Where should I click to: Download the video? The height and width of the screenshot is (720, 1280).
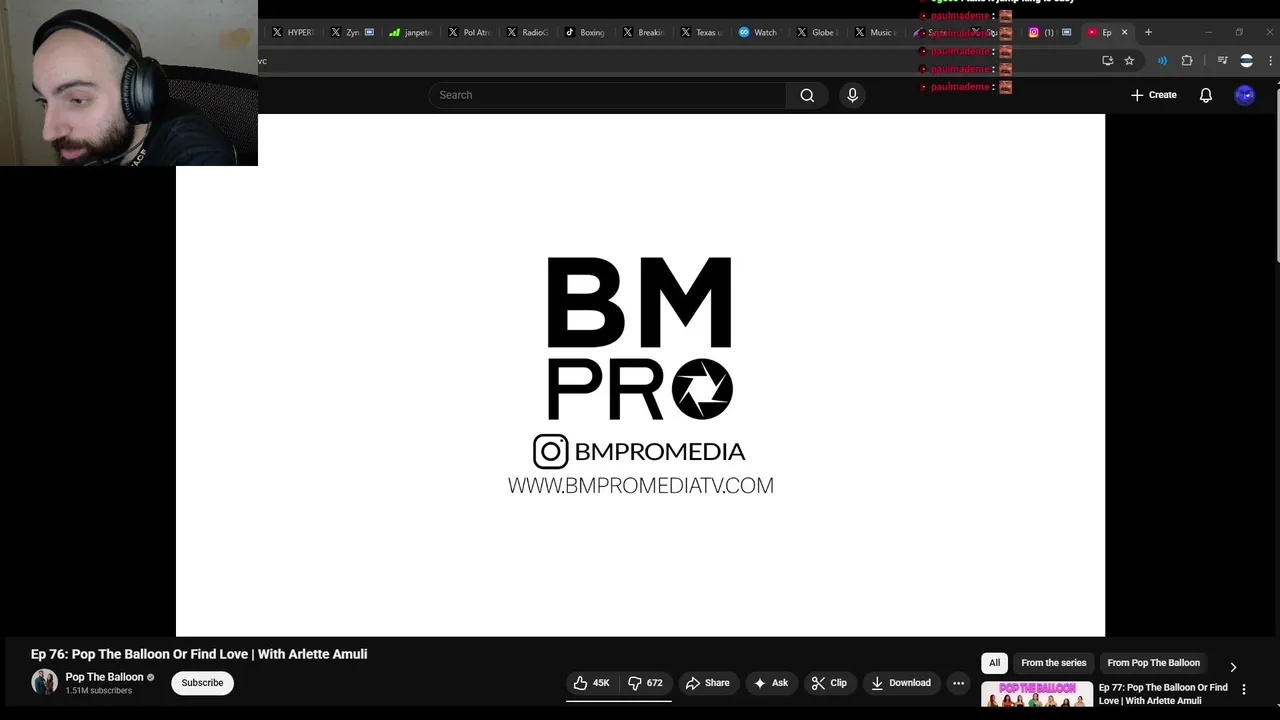(x=901, y=683)
